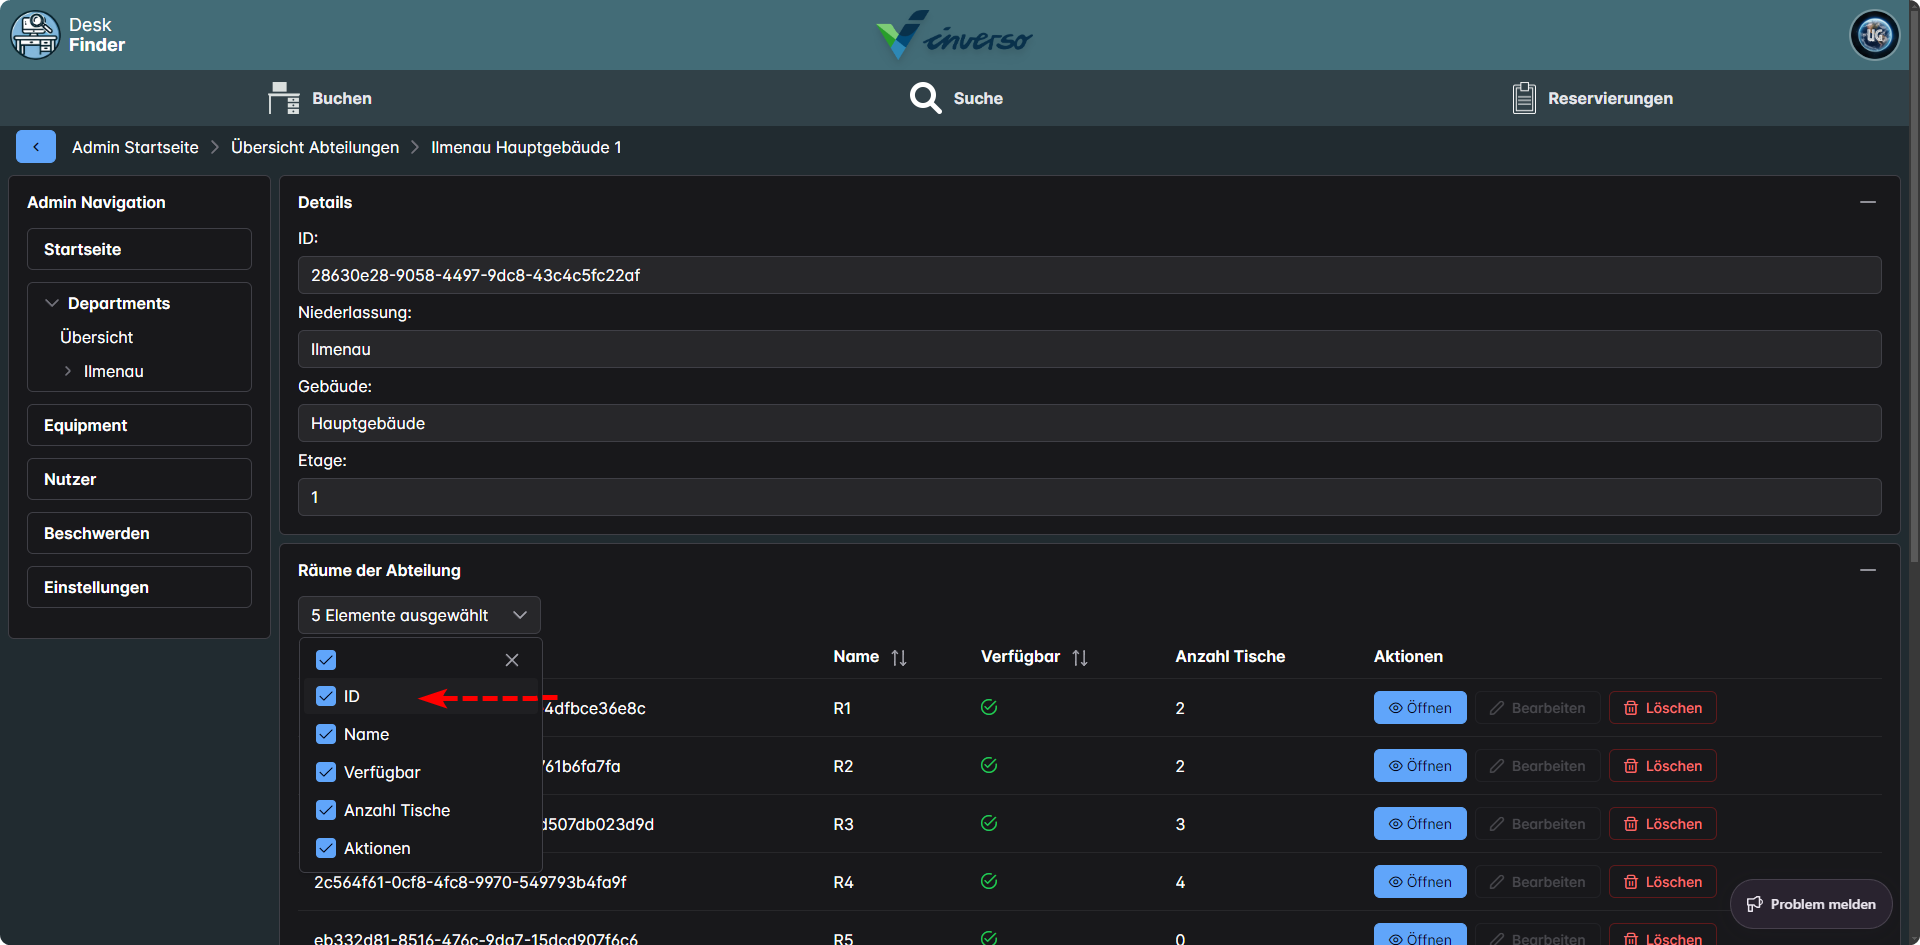Uncheck the Verfügbar column checkbox
This screenshot has height=945, width=1920.
point(326,772)
